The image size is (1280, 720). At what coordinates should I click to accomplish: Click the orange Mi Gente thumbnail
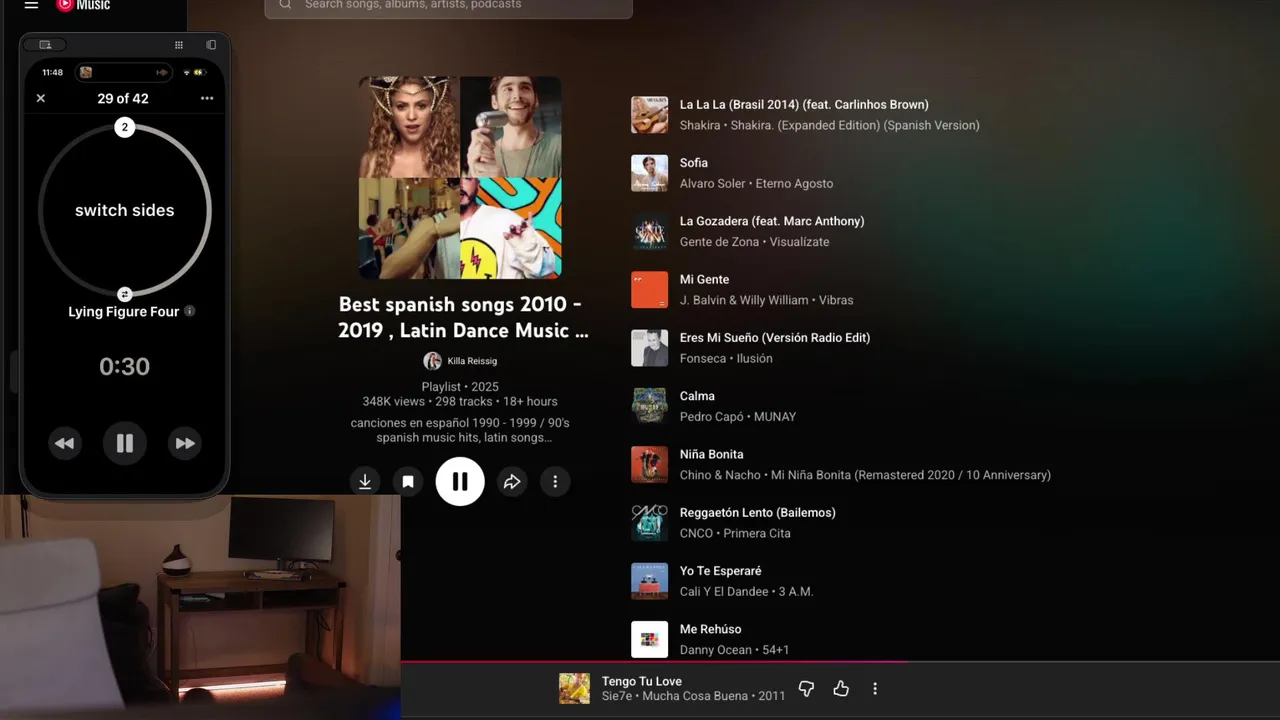coord(649,290)
